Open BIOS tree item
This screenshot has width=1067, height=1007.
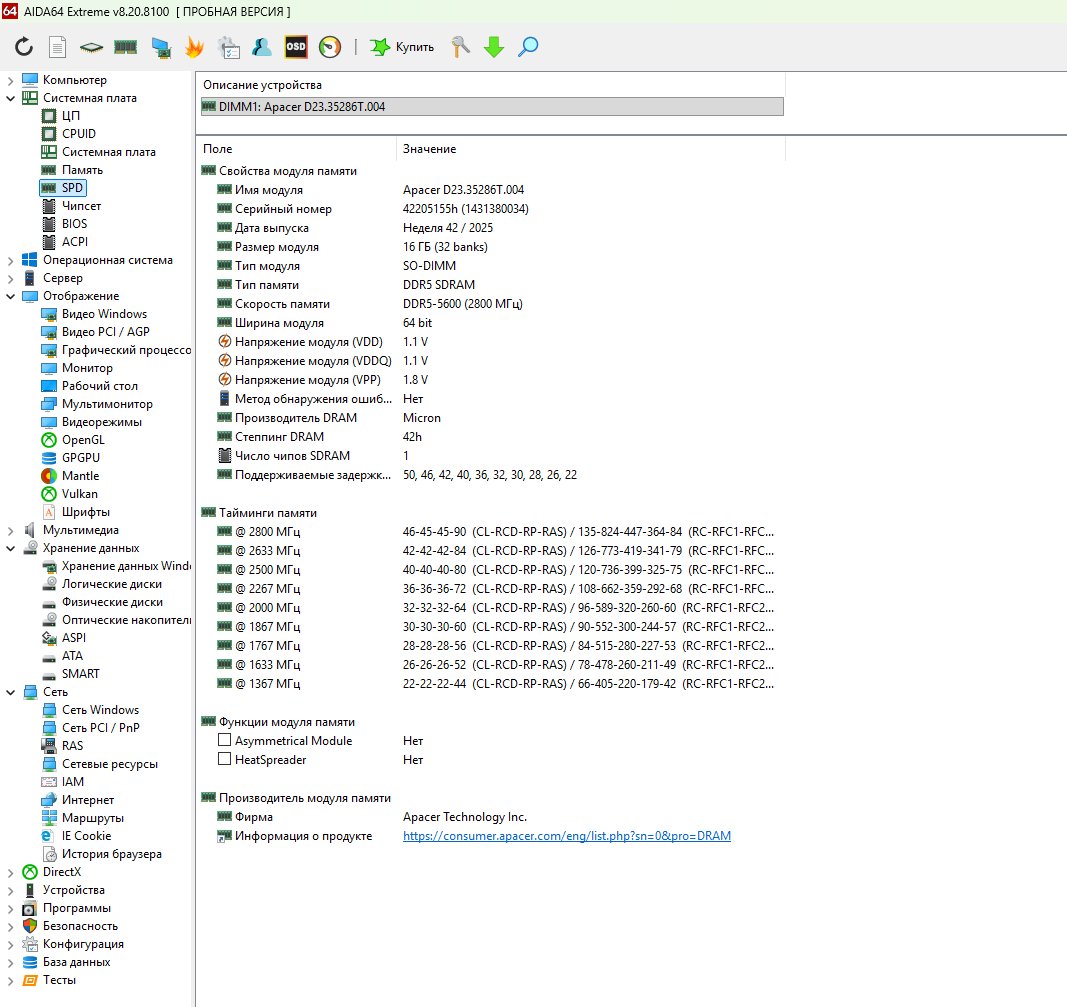pyautogui.click(x=74, y=224)
